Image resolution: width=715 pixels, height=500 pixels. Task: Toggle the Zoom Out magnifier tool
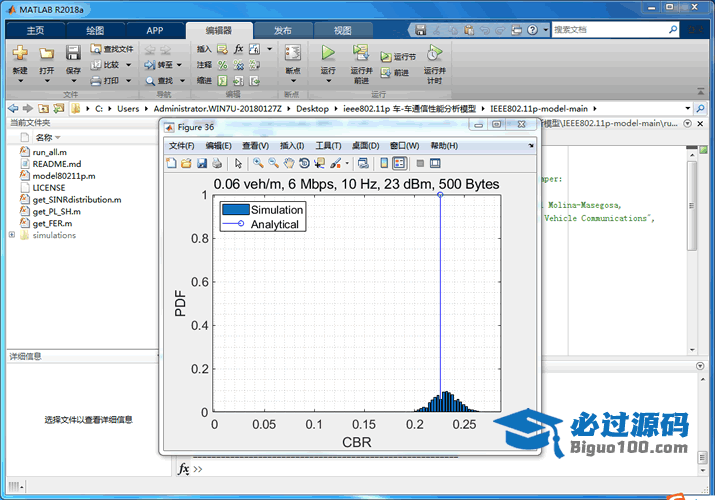(x=273, y=163)
